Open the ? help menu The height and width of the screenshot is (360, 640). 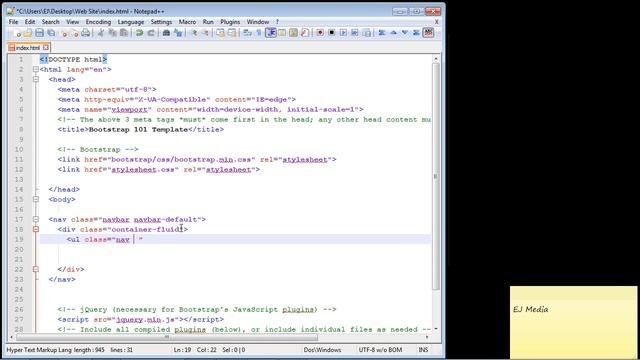point(277,22)
